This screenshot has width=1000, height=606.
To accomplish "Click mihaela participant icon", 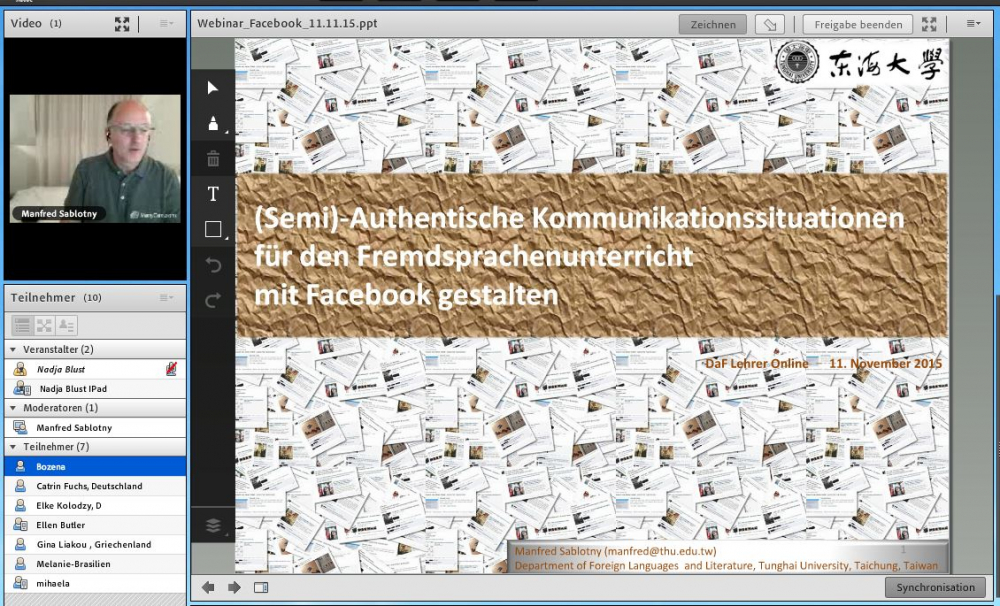I will coord(20,583).
